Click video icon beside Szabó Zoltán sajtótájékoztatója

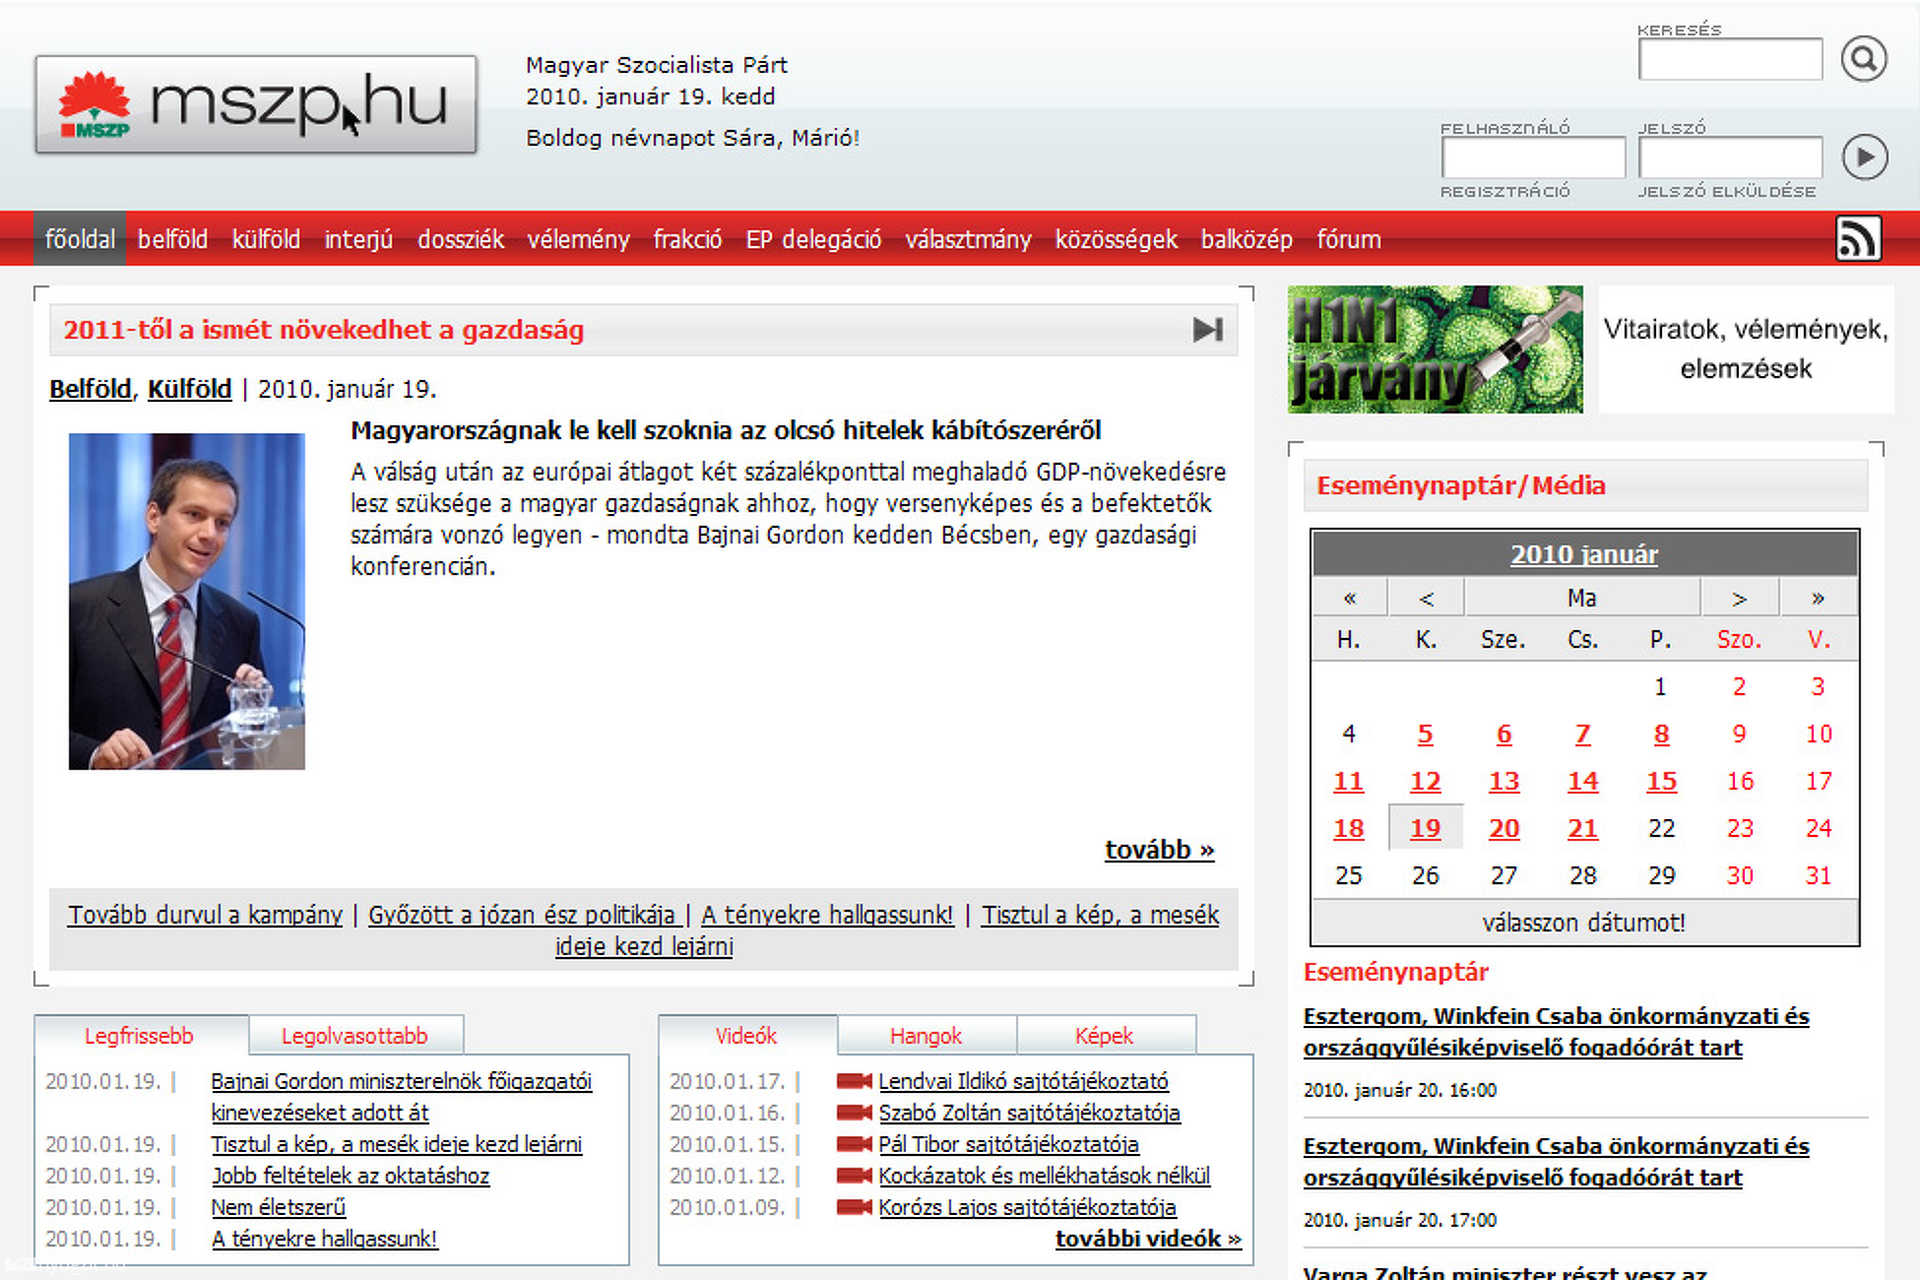tap(854, 1112)
